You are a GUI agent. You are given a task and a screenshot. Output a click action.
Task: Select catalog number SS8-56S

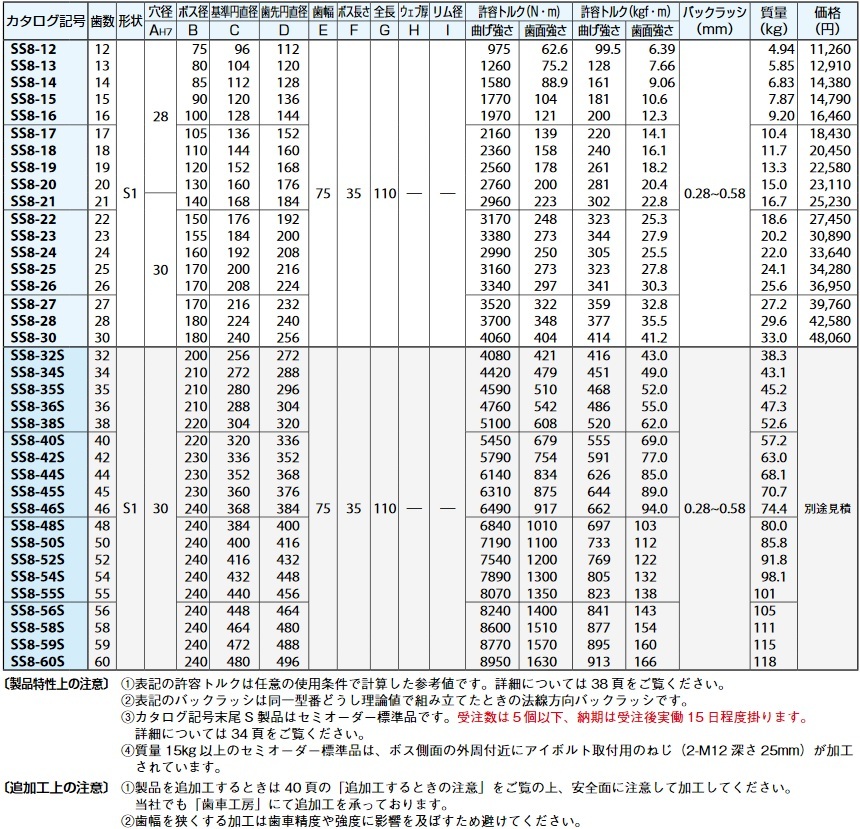point(37,611)
